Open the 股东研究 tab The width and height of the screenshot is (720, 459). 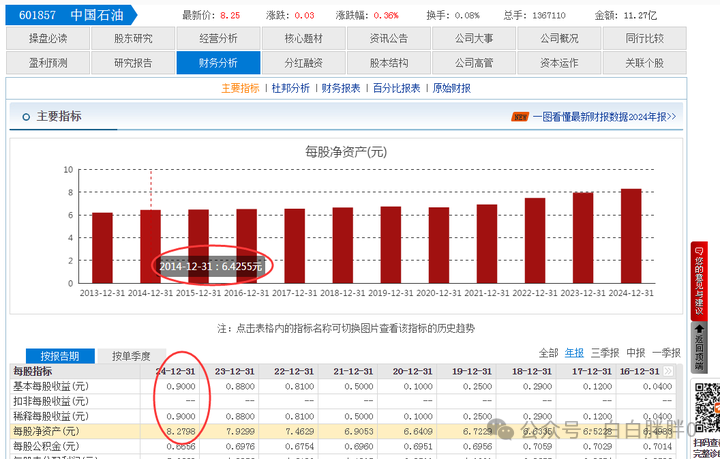pyautogui.click(x=133, y=38)
